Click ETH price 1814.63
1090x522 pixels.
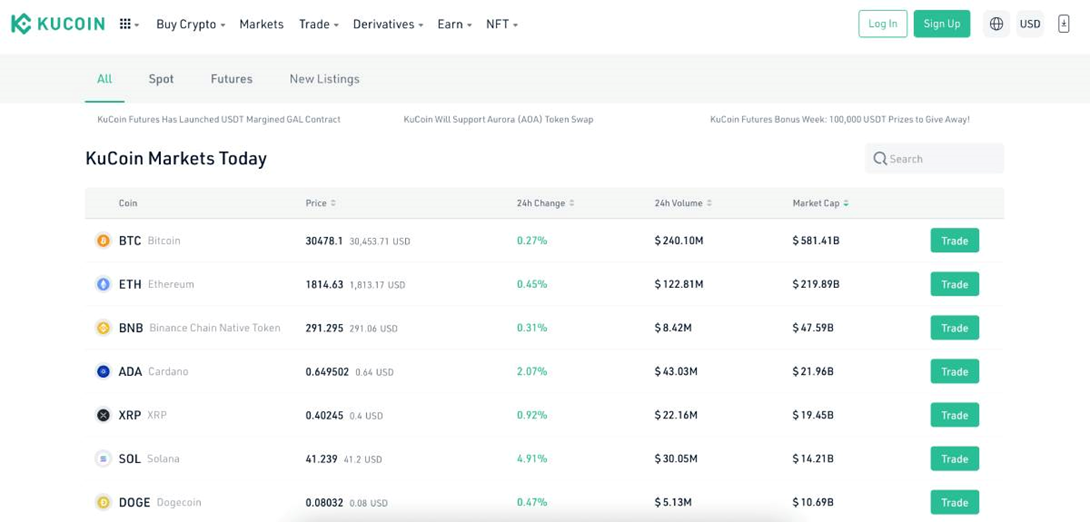coord(324,284)
